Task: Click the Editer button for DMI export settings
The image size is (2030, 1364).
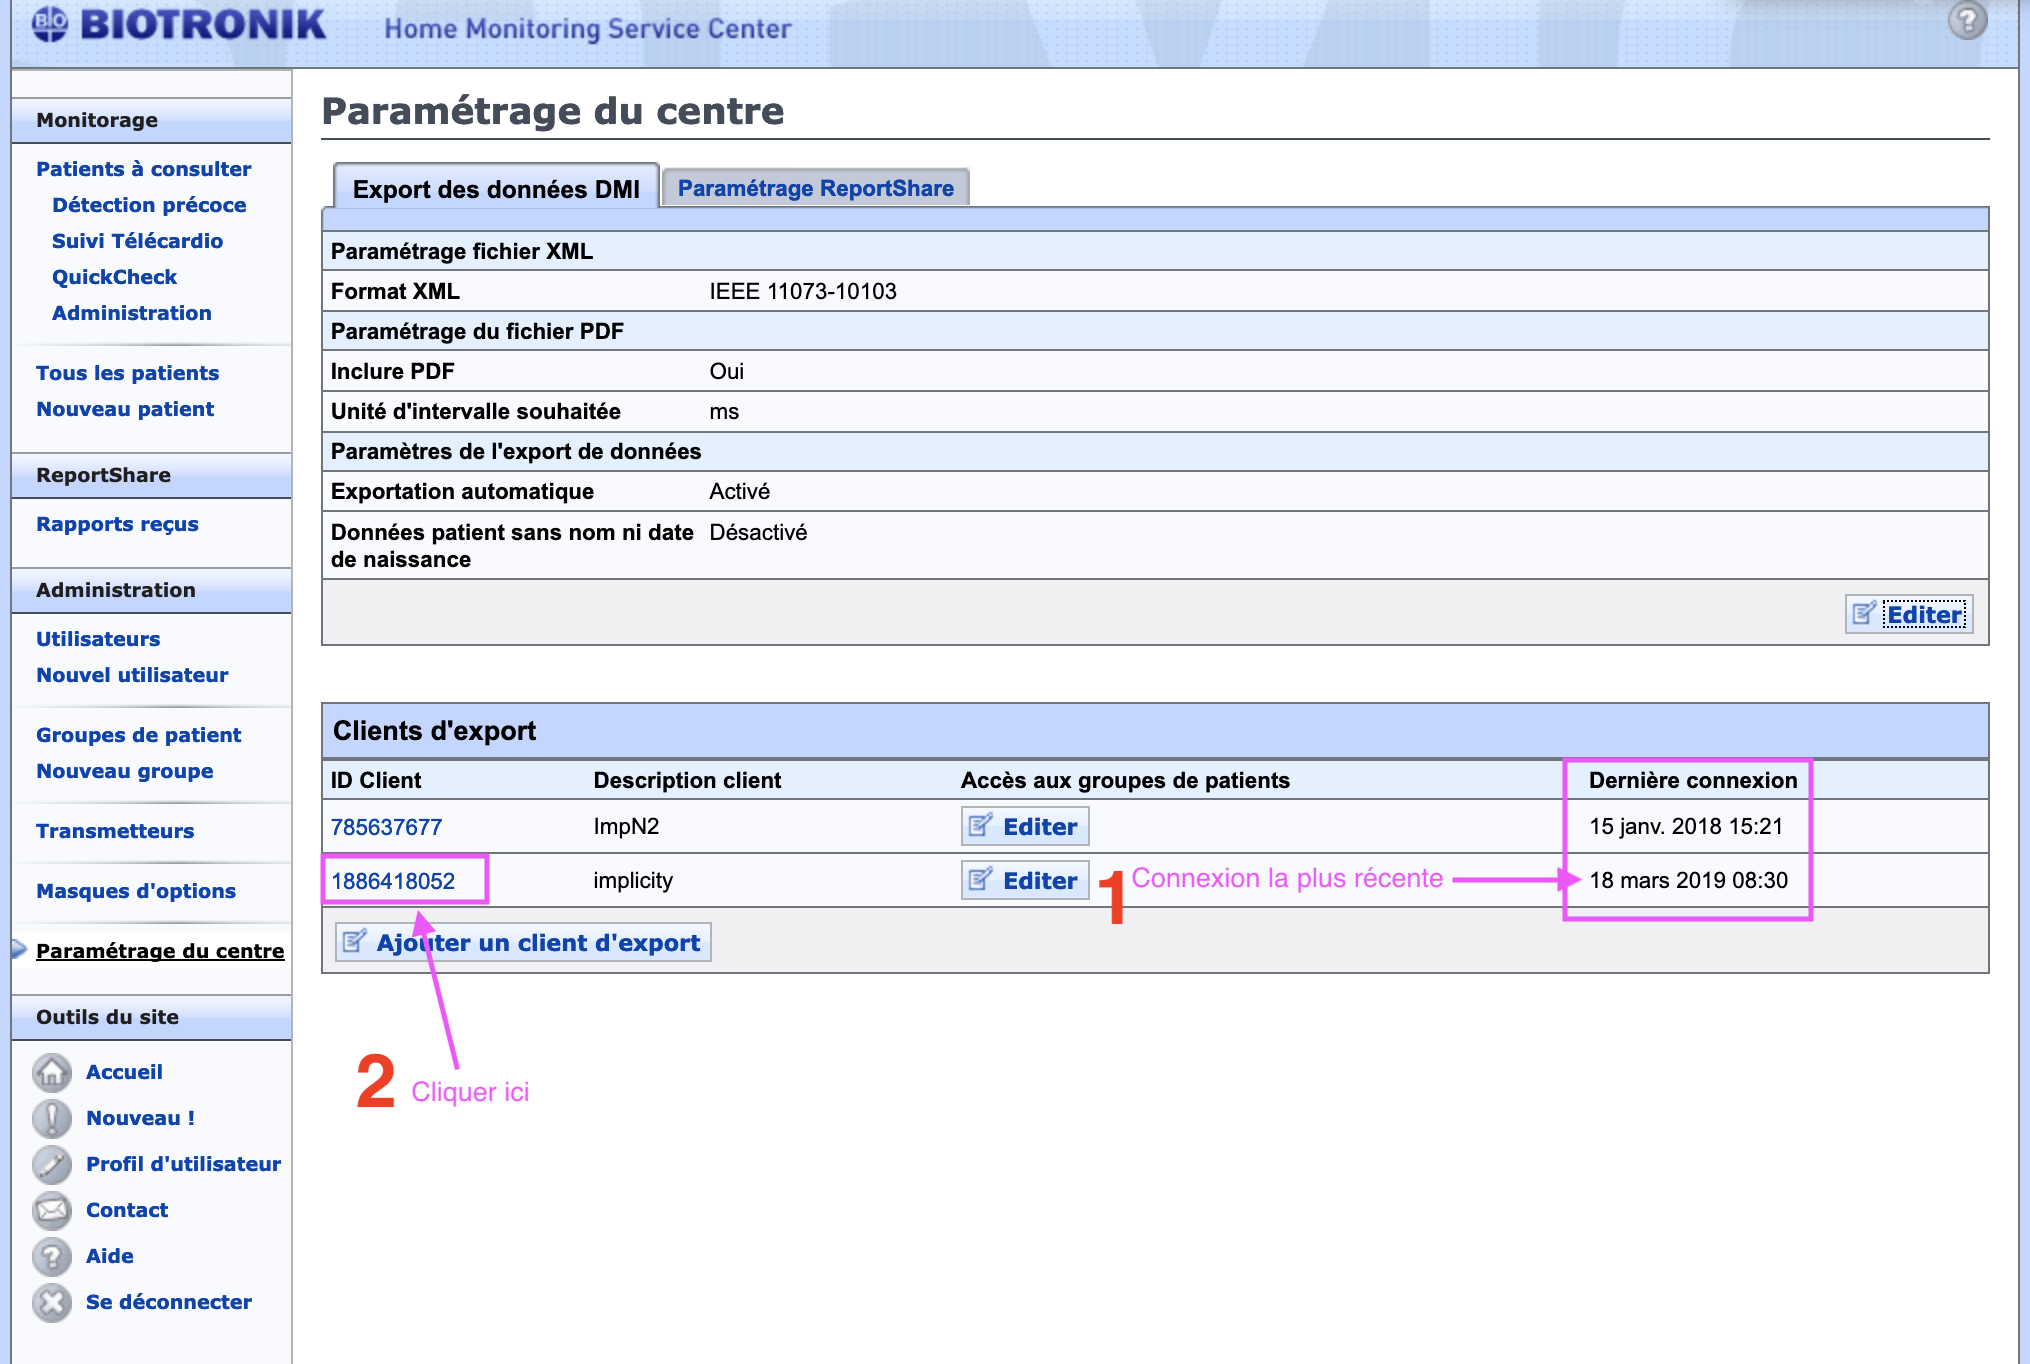Action: coord(1909,614)
